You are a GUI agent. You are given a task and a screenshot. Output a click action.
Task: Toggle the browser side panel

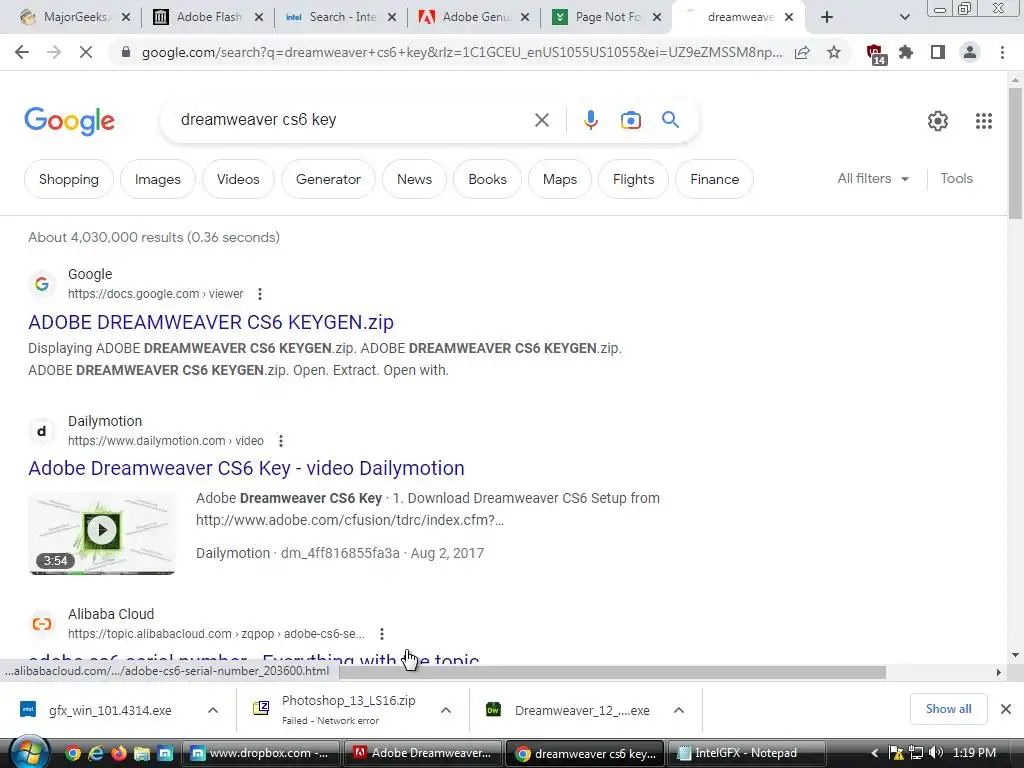coord(938,52)
